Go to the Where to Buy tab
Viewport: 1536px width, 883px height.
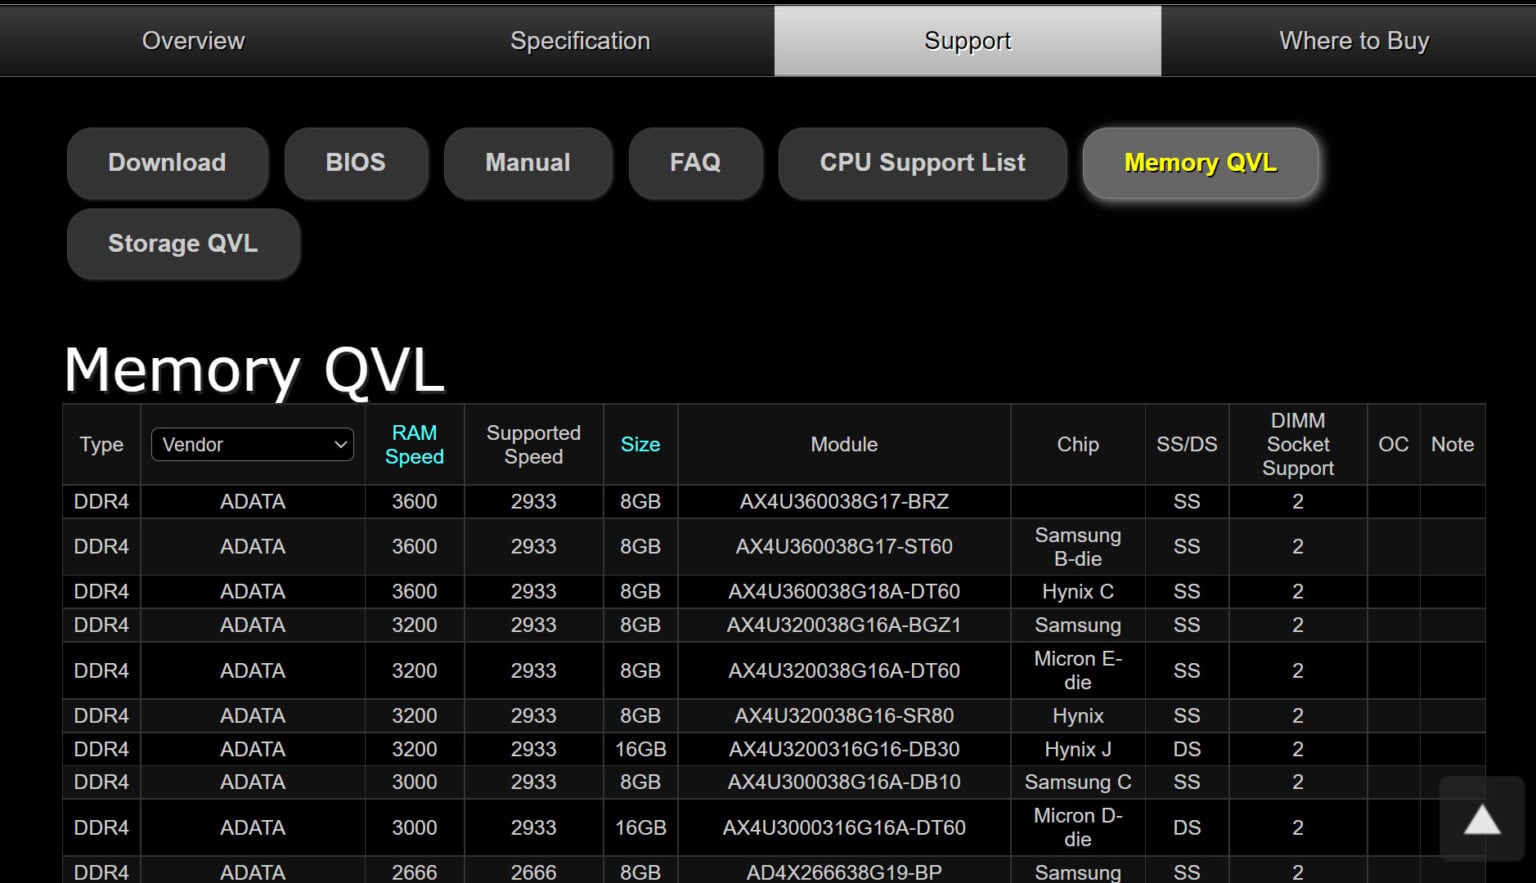point(1353,41)
